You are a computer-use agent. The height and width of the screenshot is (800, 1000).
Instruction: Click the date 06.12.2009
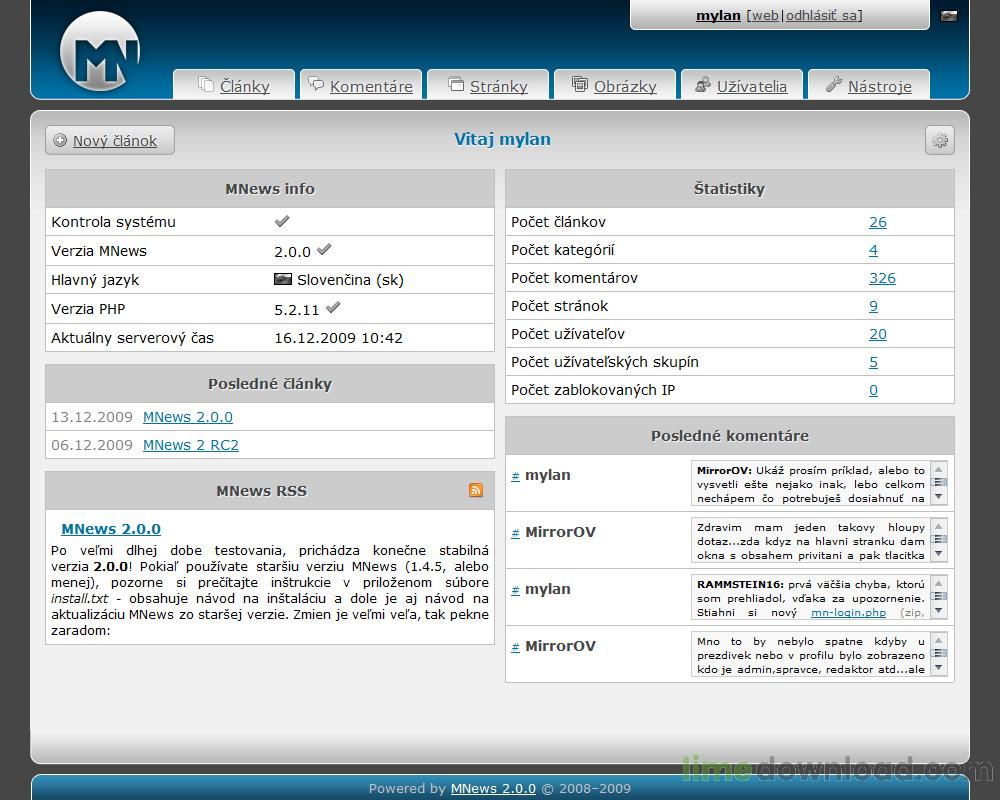click(x=92, y=445)
